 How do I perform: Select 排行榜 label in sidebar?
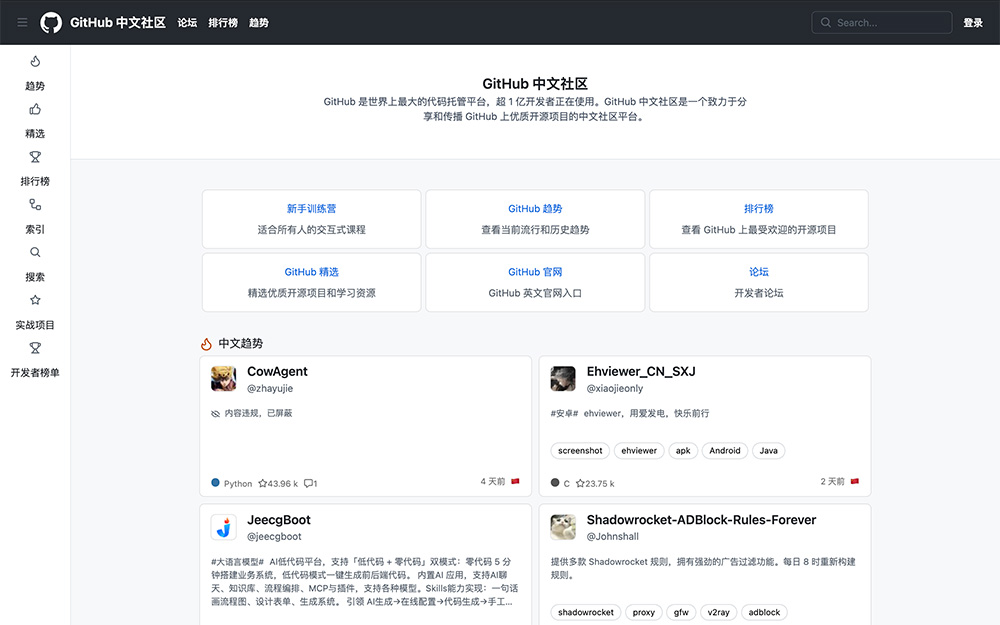pyautogui.click(x=35, y=181)
